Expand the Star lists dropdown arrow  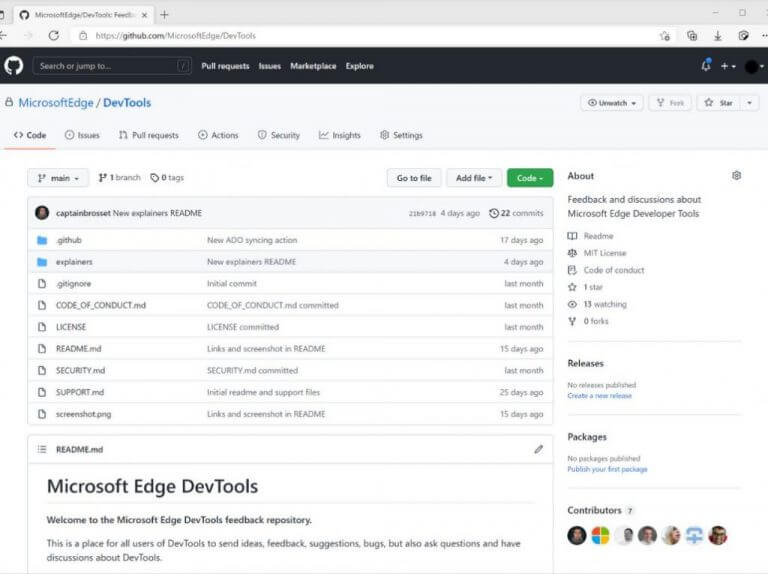tap(749, 103)
